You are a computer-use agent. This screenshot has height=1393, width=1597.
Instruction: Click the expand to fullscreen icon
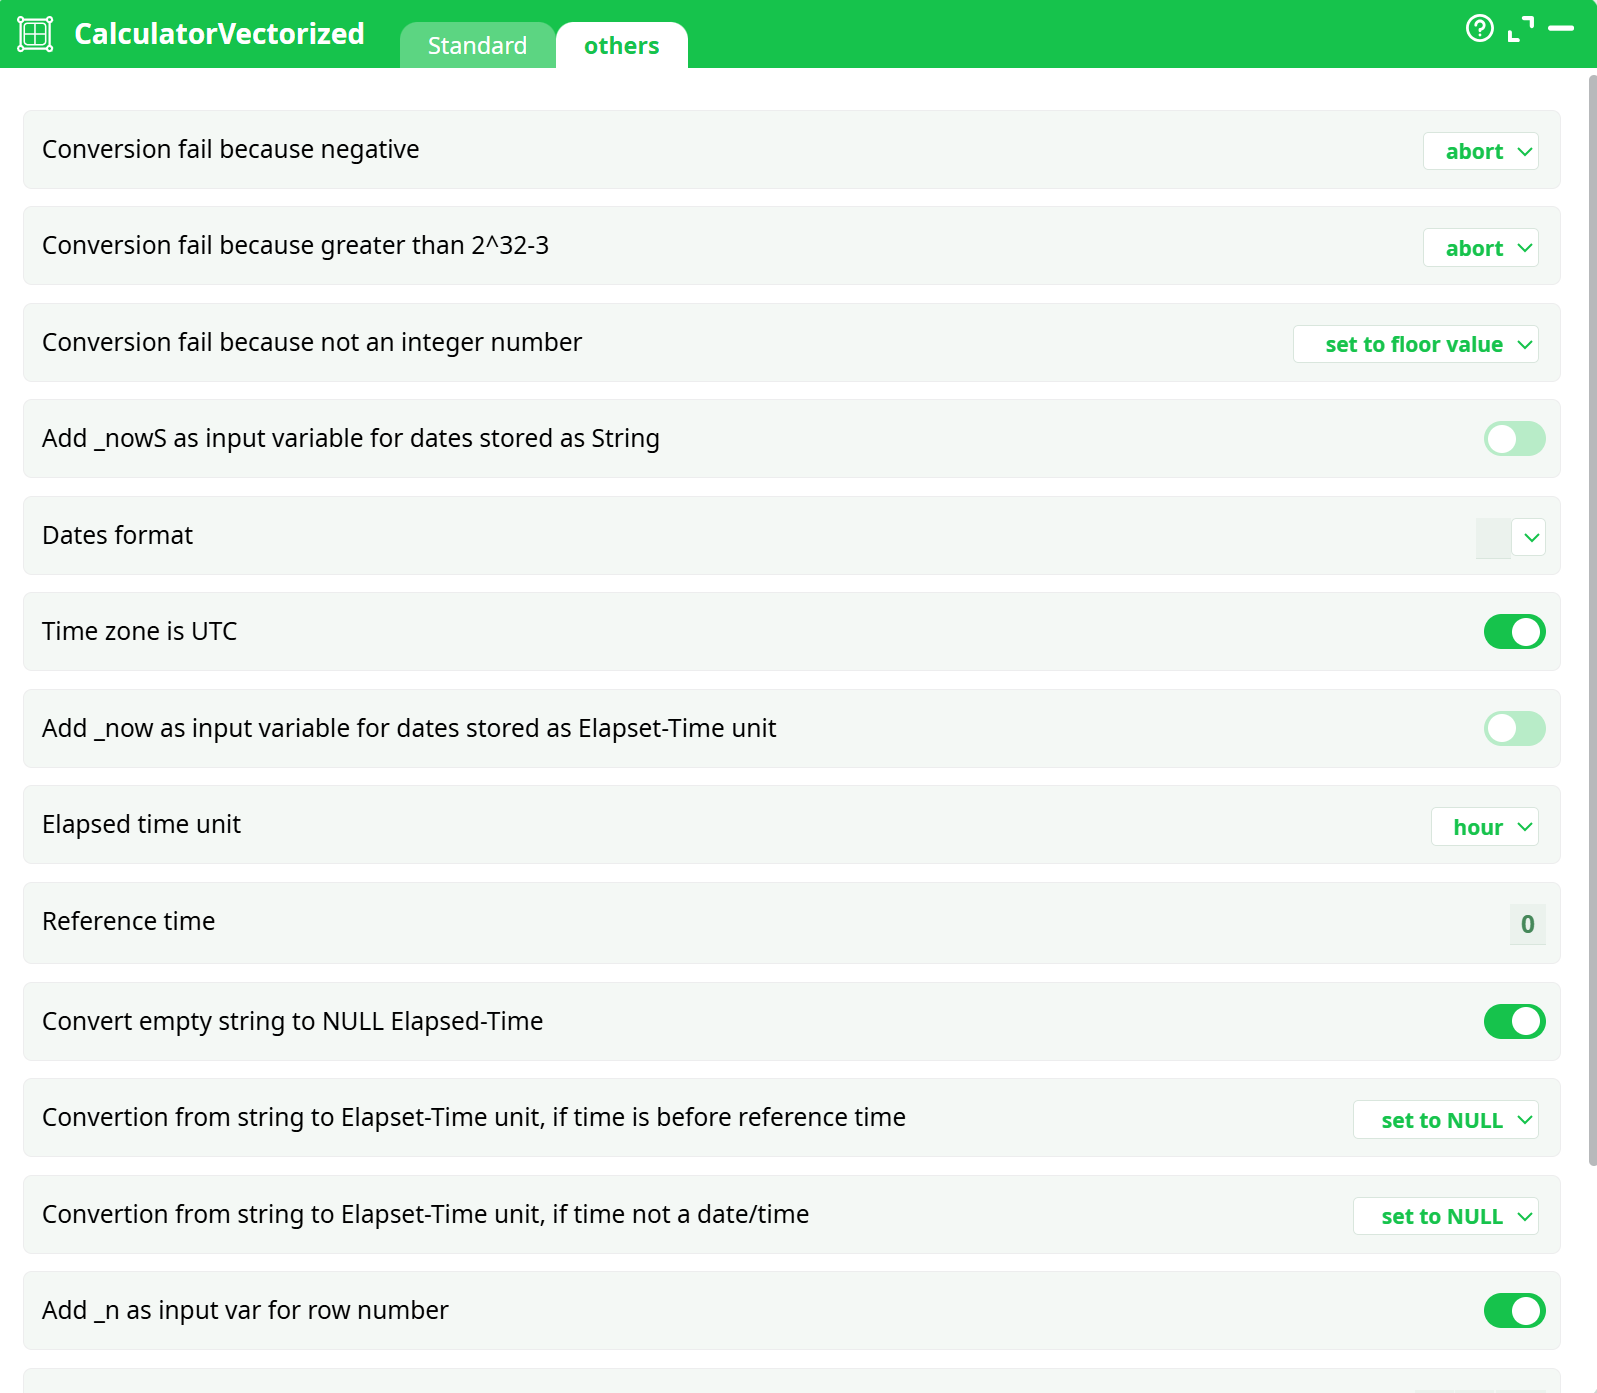pyautogui.click(x=1520, y=29)
